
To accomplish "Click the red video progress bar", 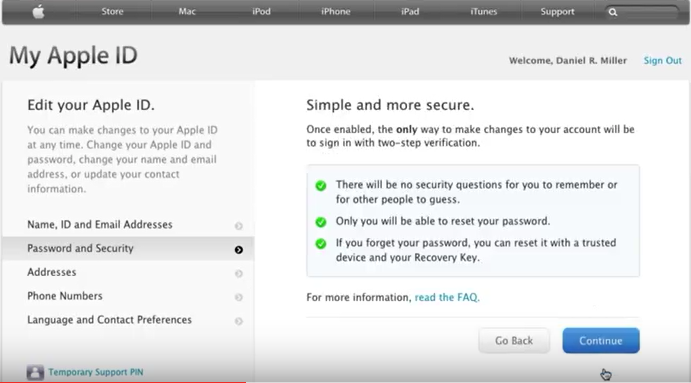I will [x=123, y=382].
